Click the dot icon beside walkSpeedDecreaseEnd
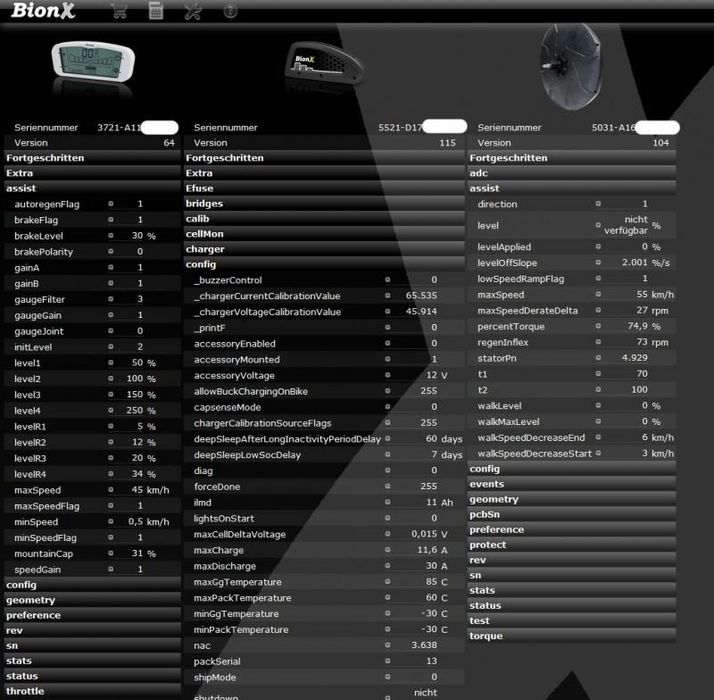This screenshot has width=714, height=700. pyautogui.click(x=598, y=437)
